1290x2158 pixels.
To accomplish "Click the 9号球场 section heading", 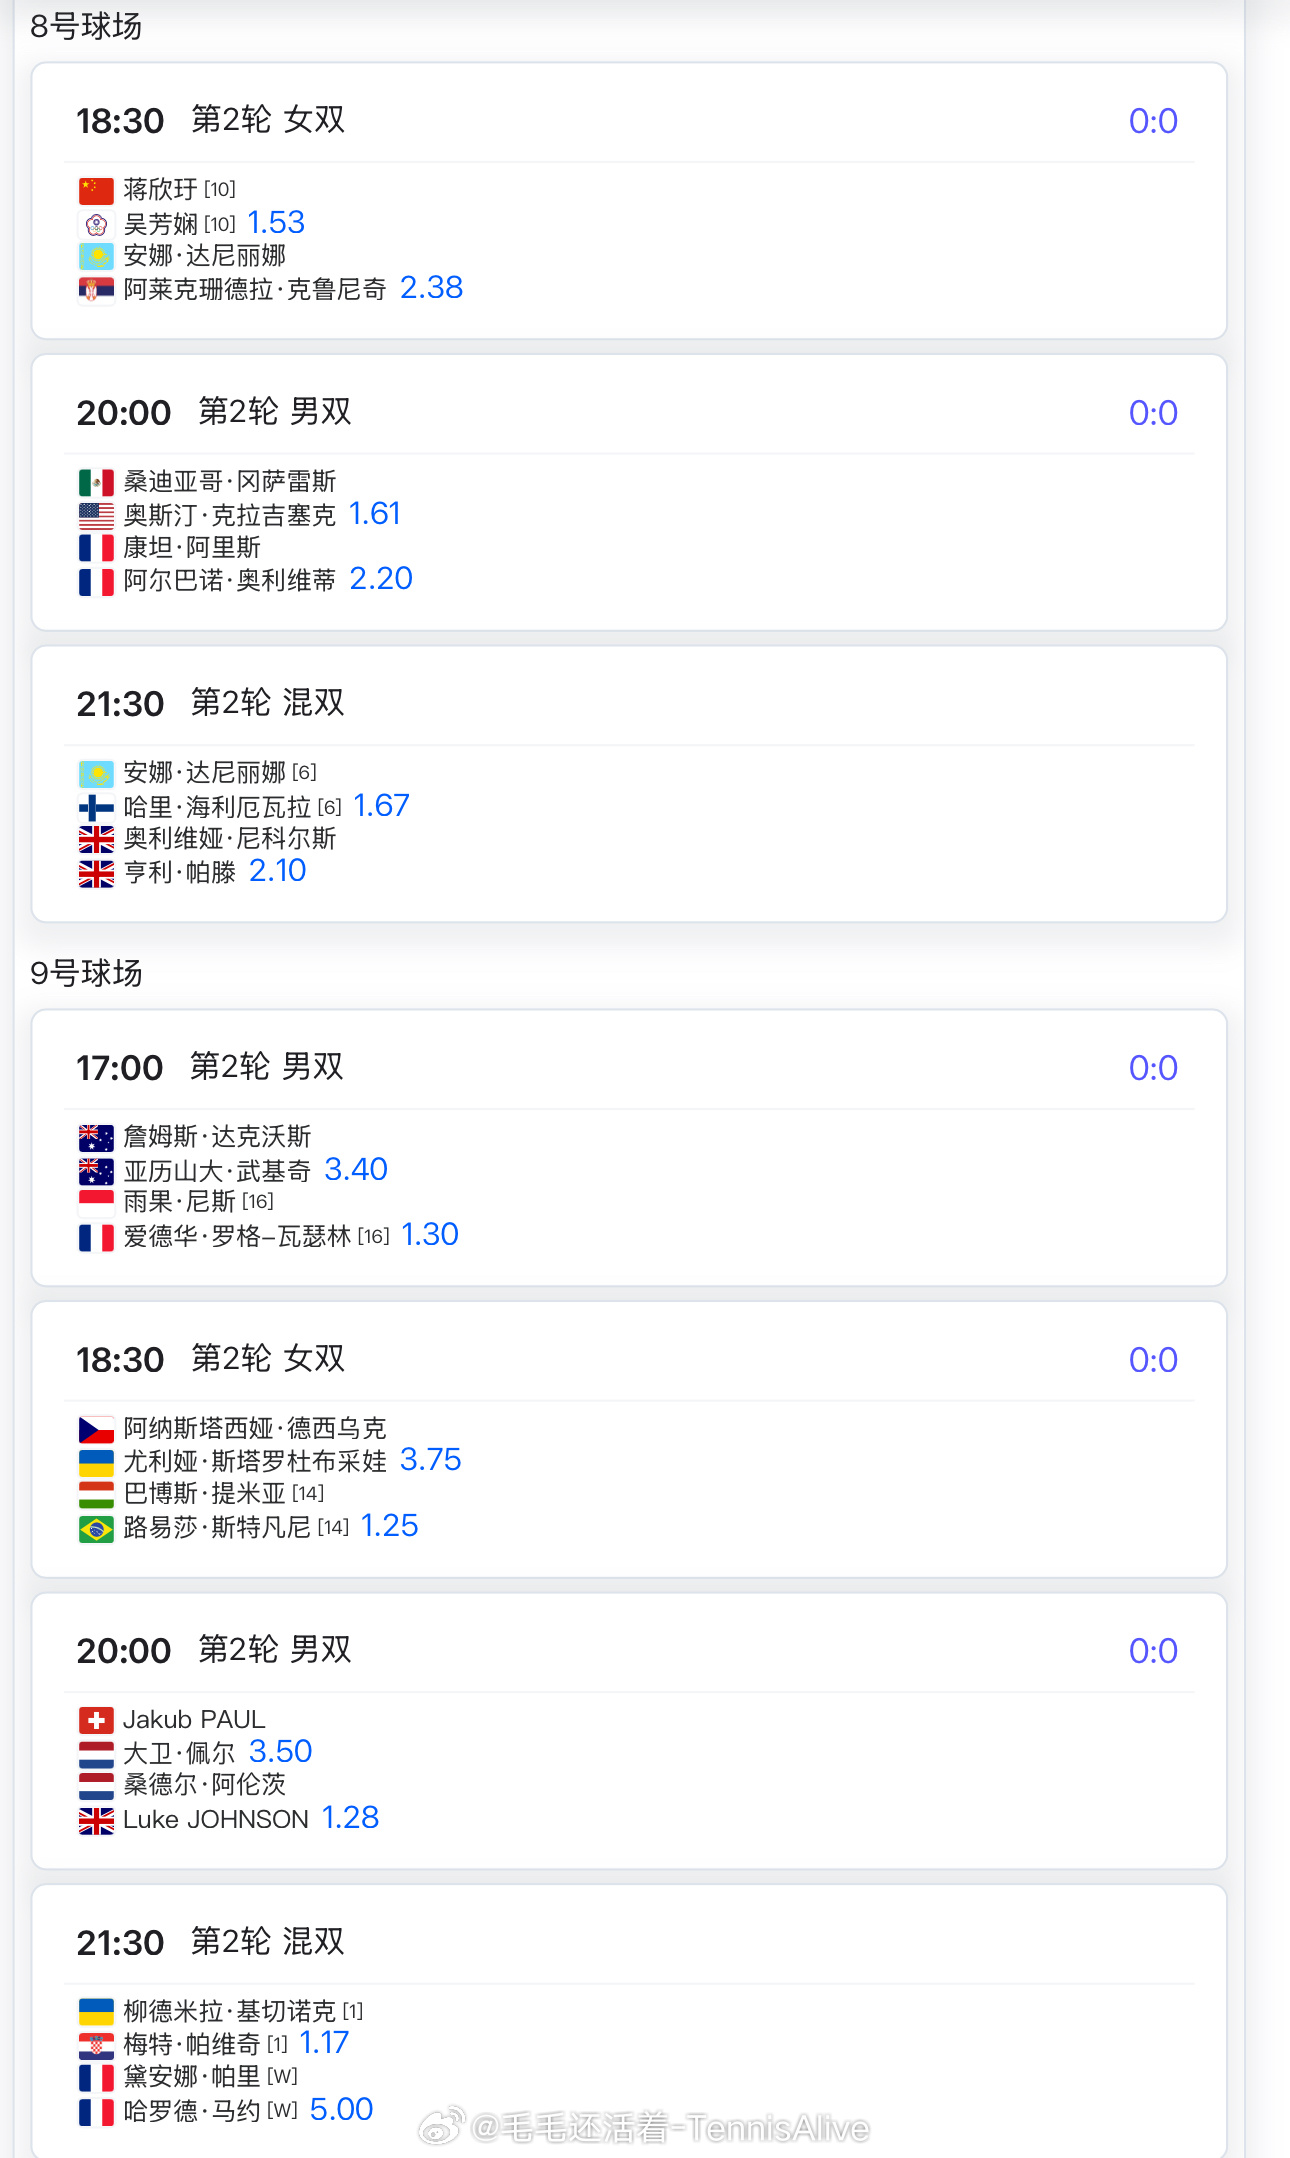I will tap(86, 973).
